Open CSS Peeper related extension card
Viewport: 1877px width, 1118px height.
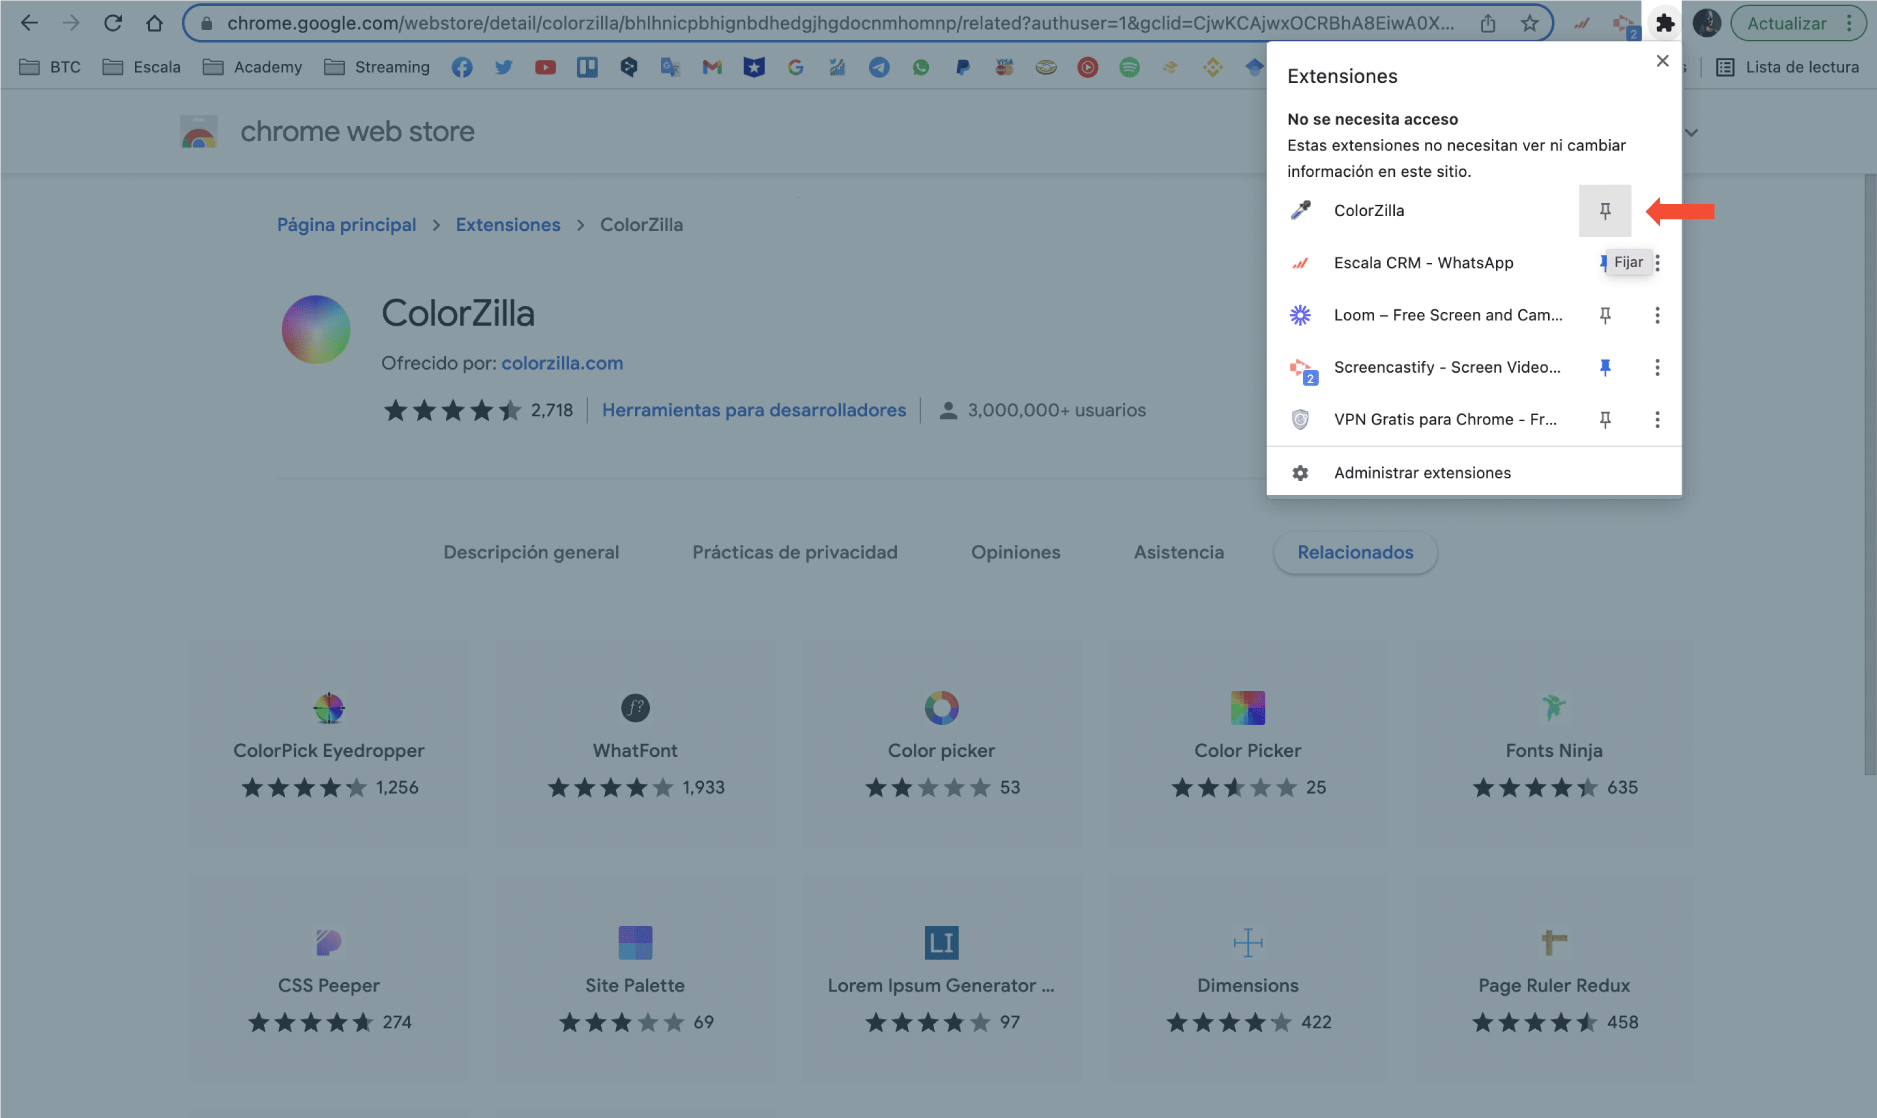click(329, 978)
